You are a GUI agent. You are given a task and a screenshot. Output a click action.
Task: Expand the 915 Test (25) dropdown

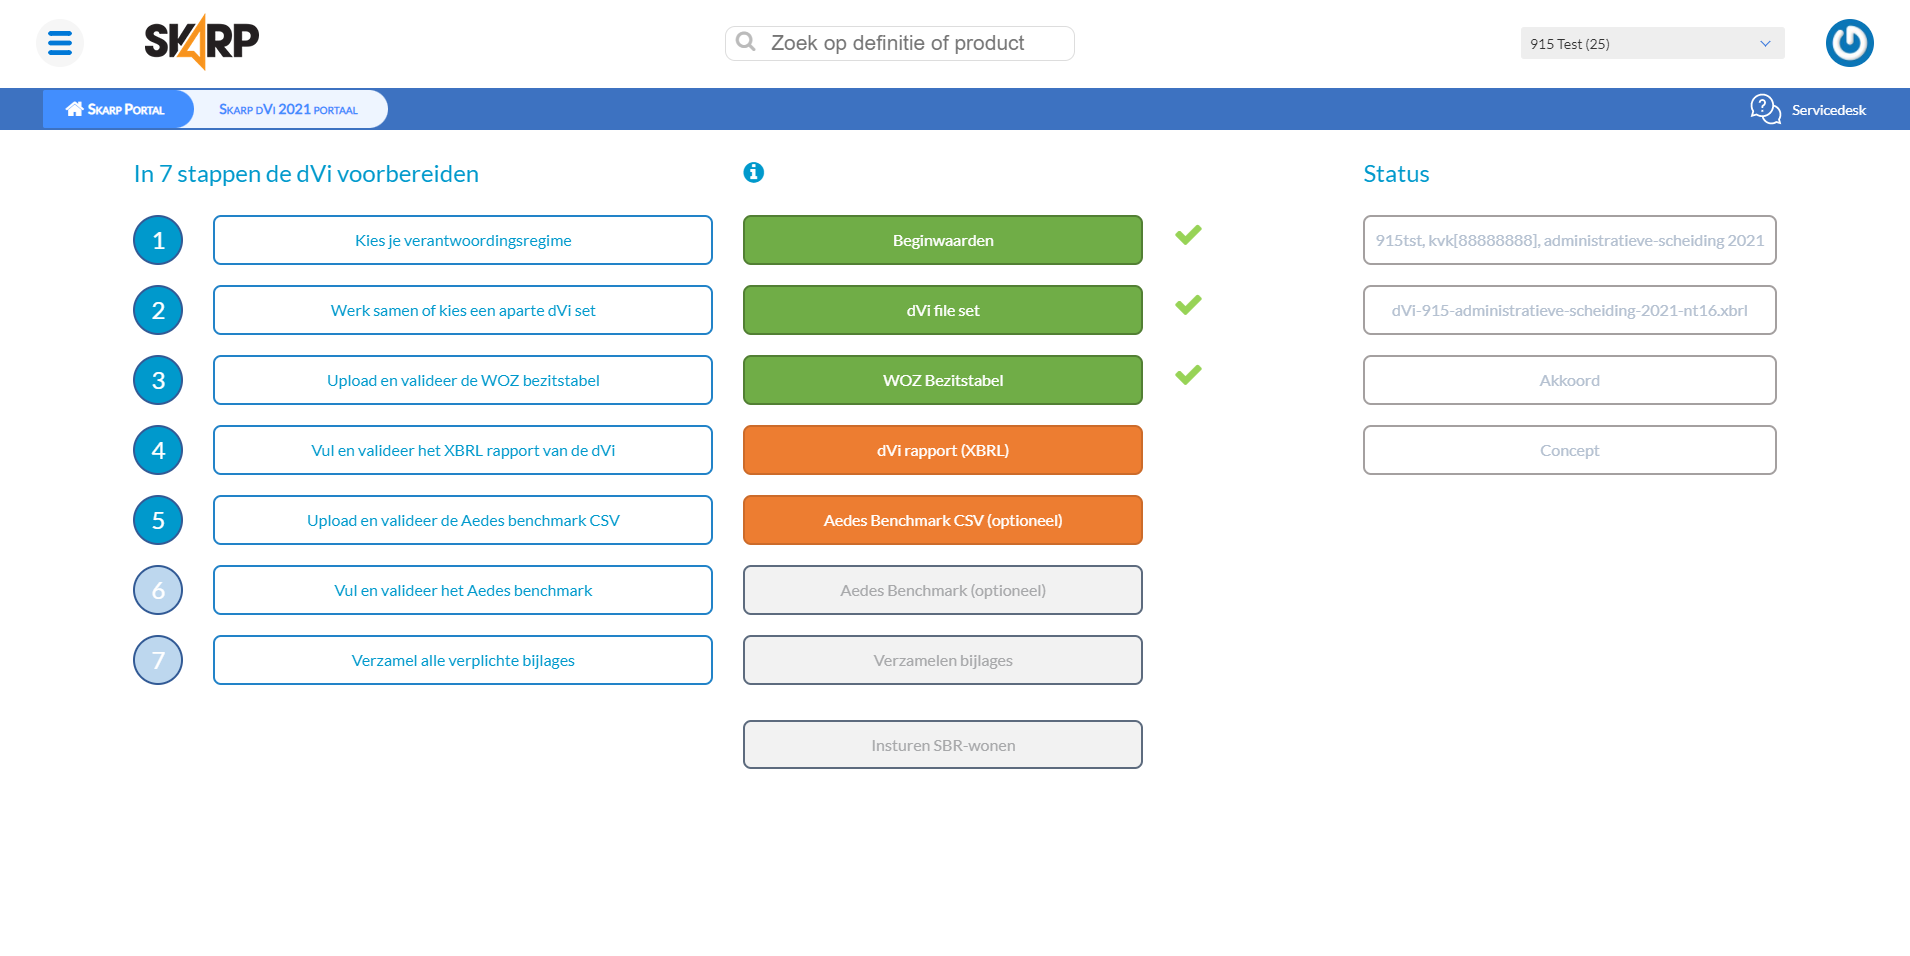[1651, 44]
